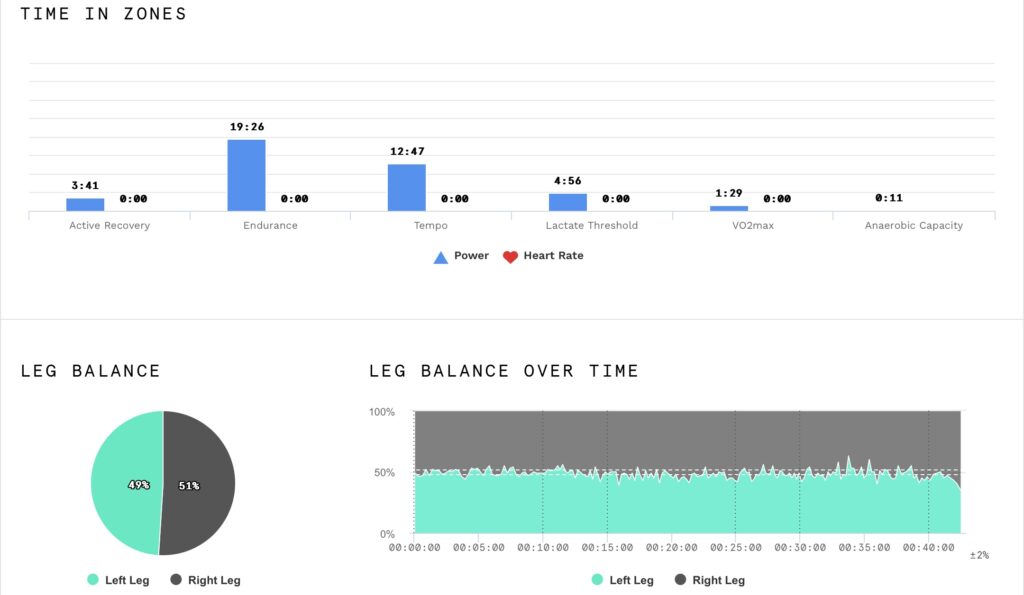Select the Endurance power bar showing 19:26
The height and width of the screenshot is (595, 1024).
246,175
